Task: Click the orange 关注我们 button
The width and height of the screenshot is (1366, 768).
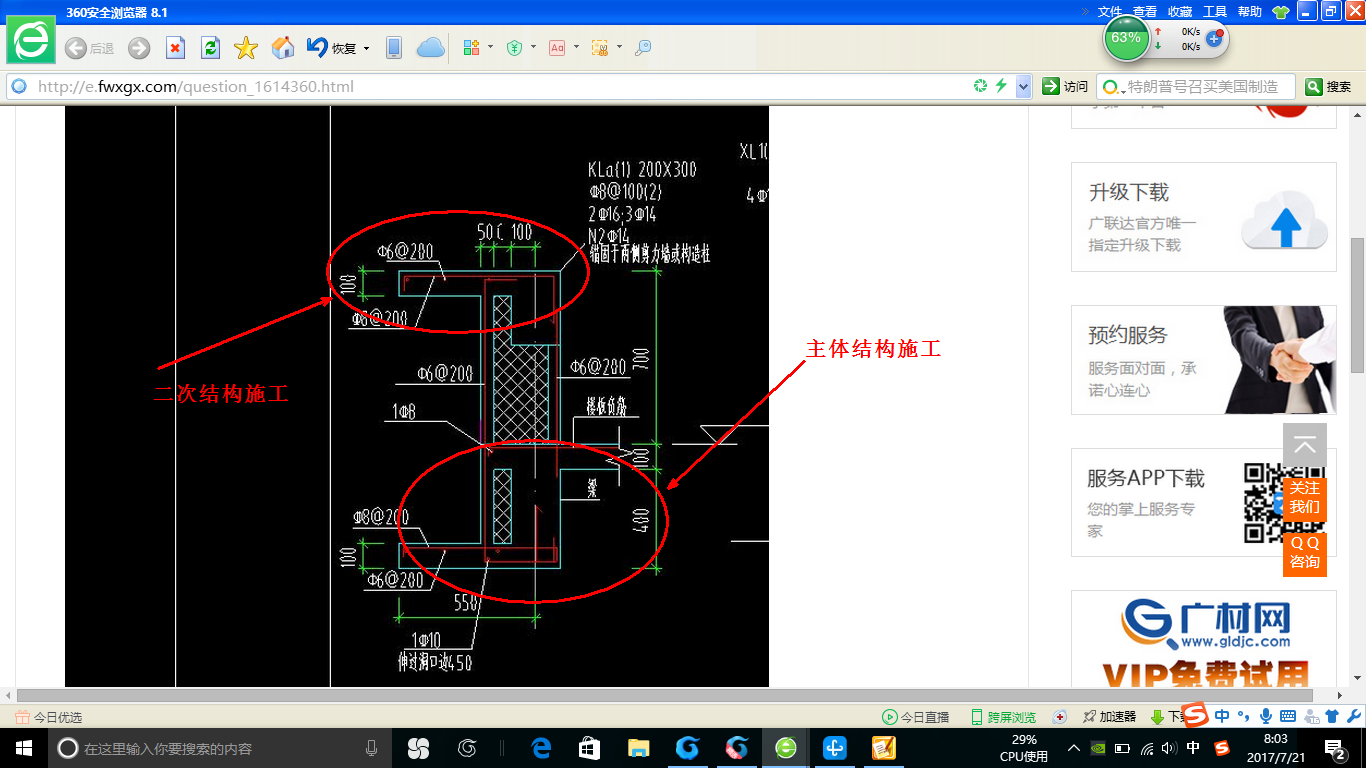Action: pyautogui.click(x=1305, y=497)
